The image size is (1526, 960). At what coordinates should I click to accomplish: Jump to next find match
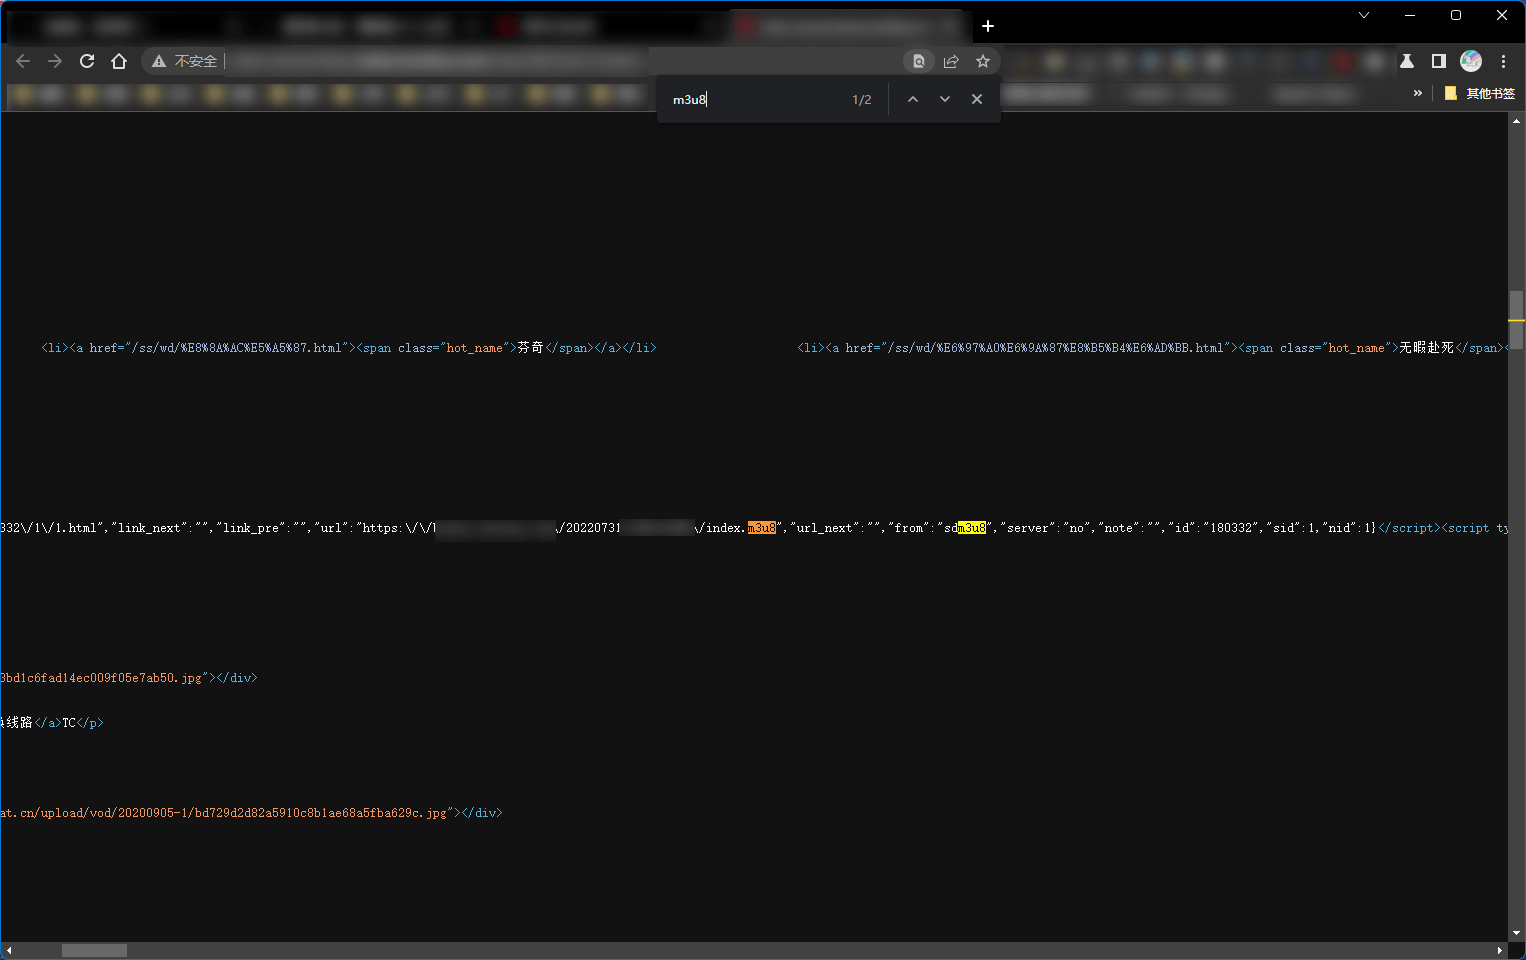945,99
